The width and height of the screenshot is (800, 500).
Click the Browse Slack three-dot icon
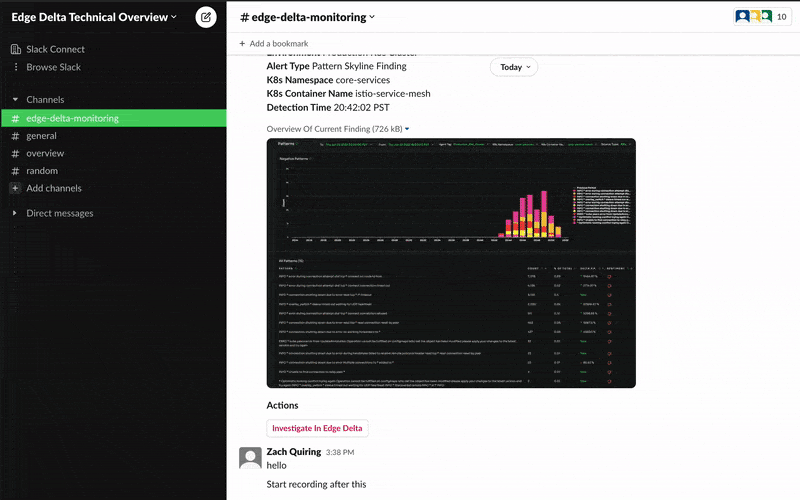15,67
